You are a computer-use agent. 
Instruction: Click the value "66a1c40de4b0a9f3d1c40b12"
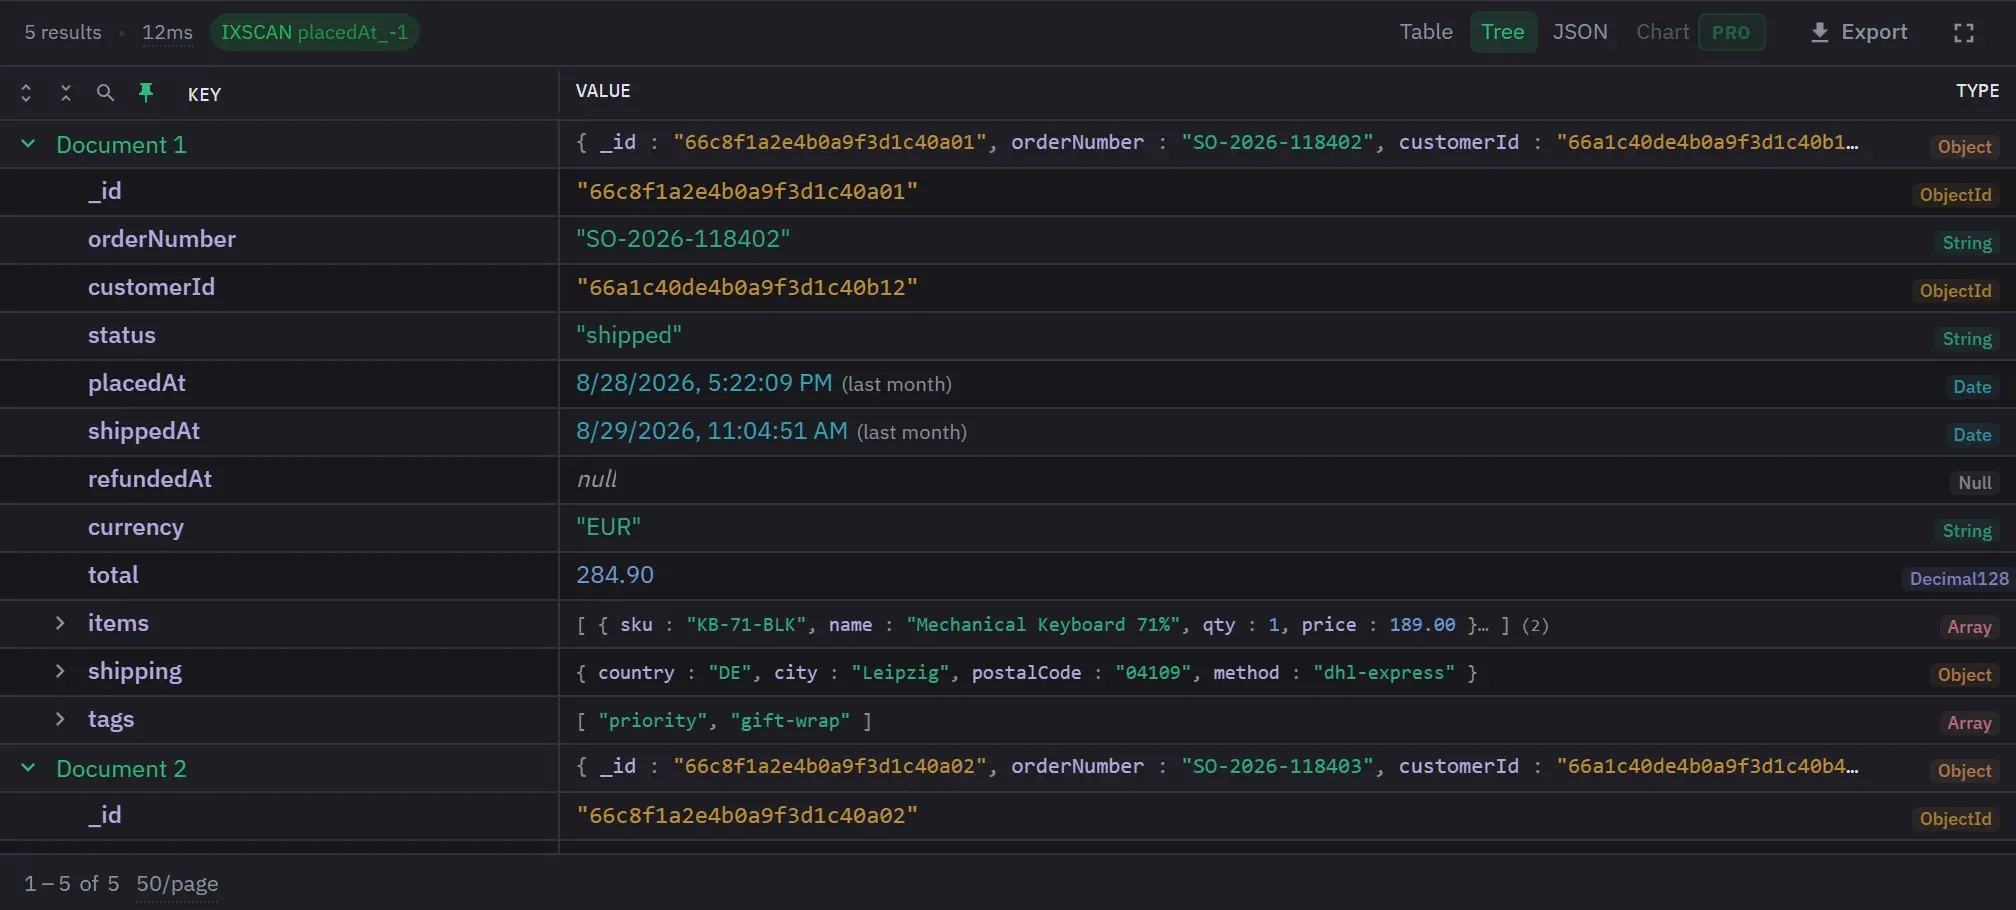point(747,287)
